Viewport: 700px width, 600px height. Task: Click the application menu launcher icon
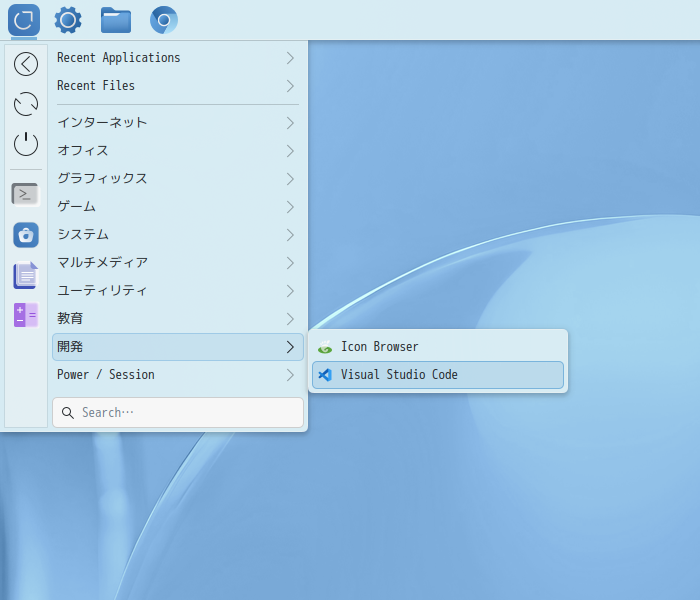[x=24, y=20]
